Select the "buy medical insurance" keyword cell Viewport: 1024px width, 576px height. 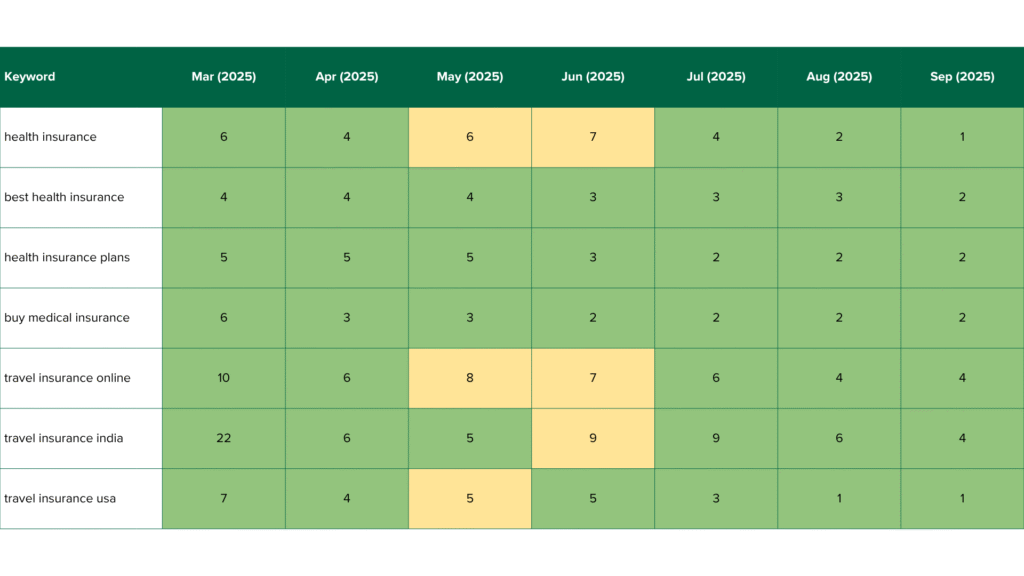[67, 318]
